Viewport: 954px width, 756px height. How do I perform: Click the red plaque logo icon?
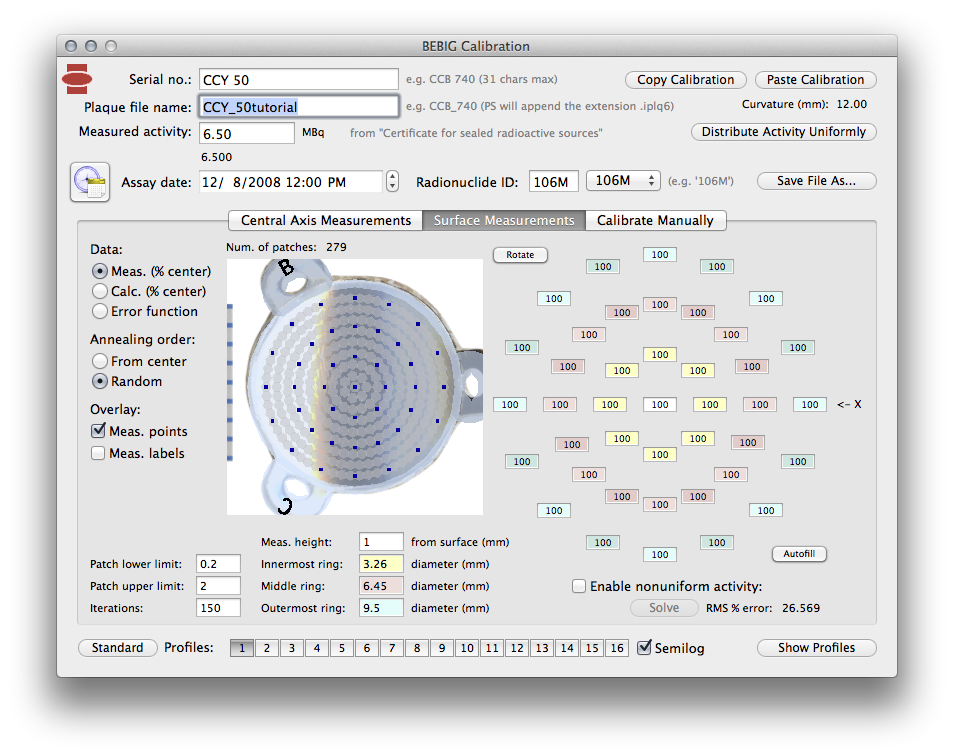77,79
